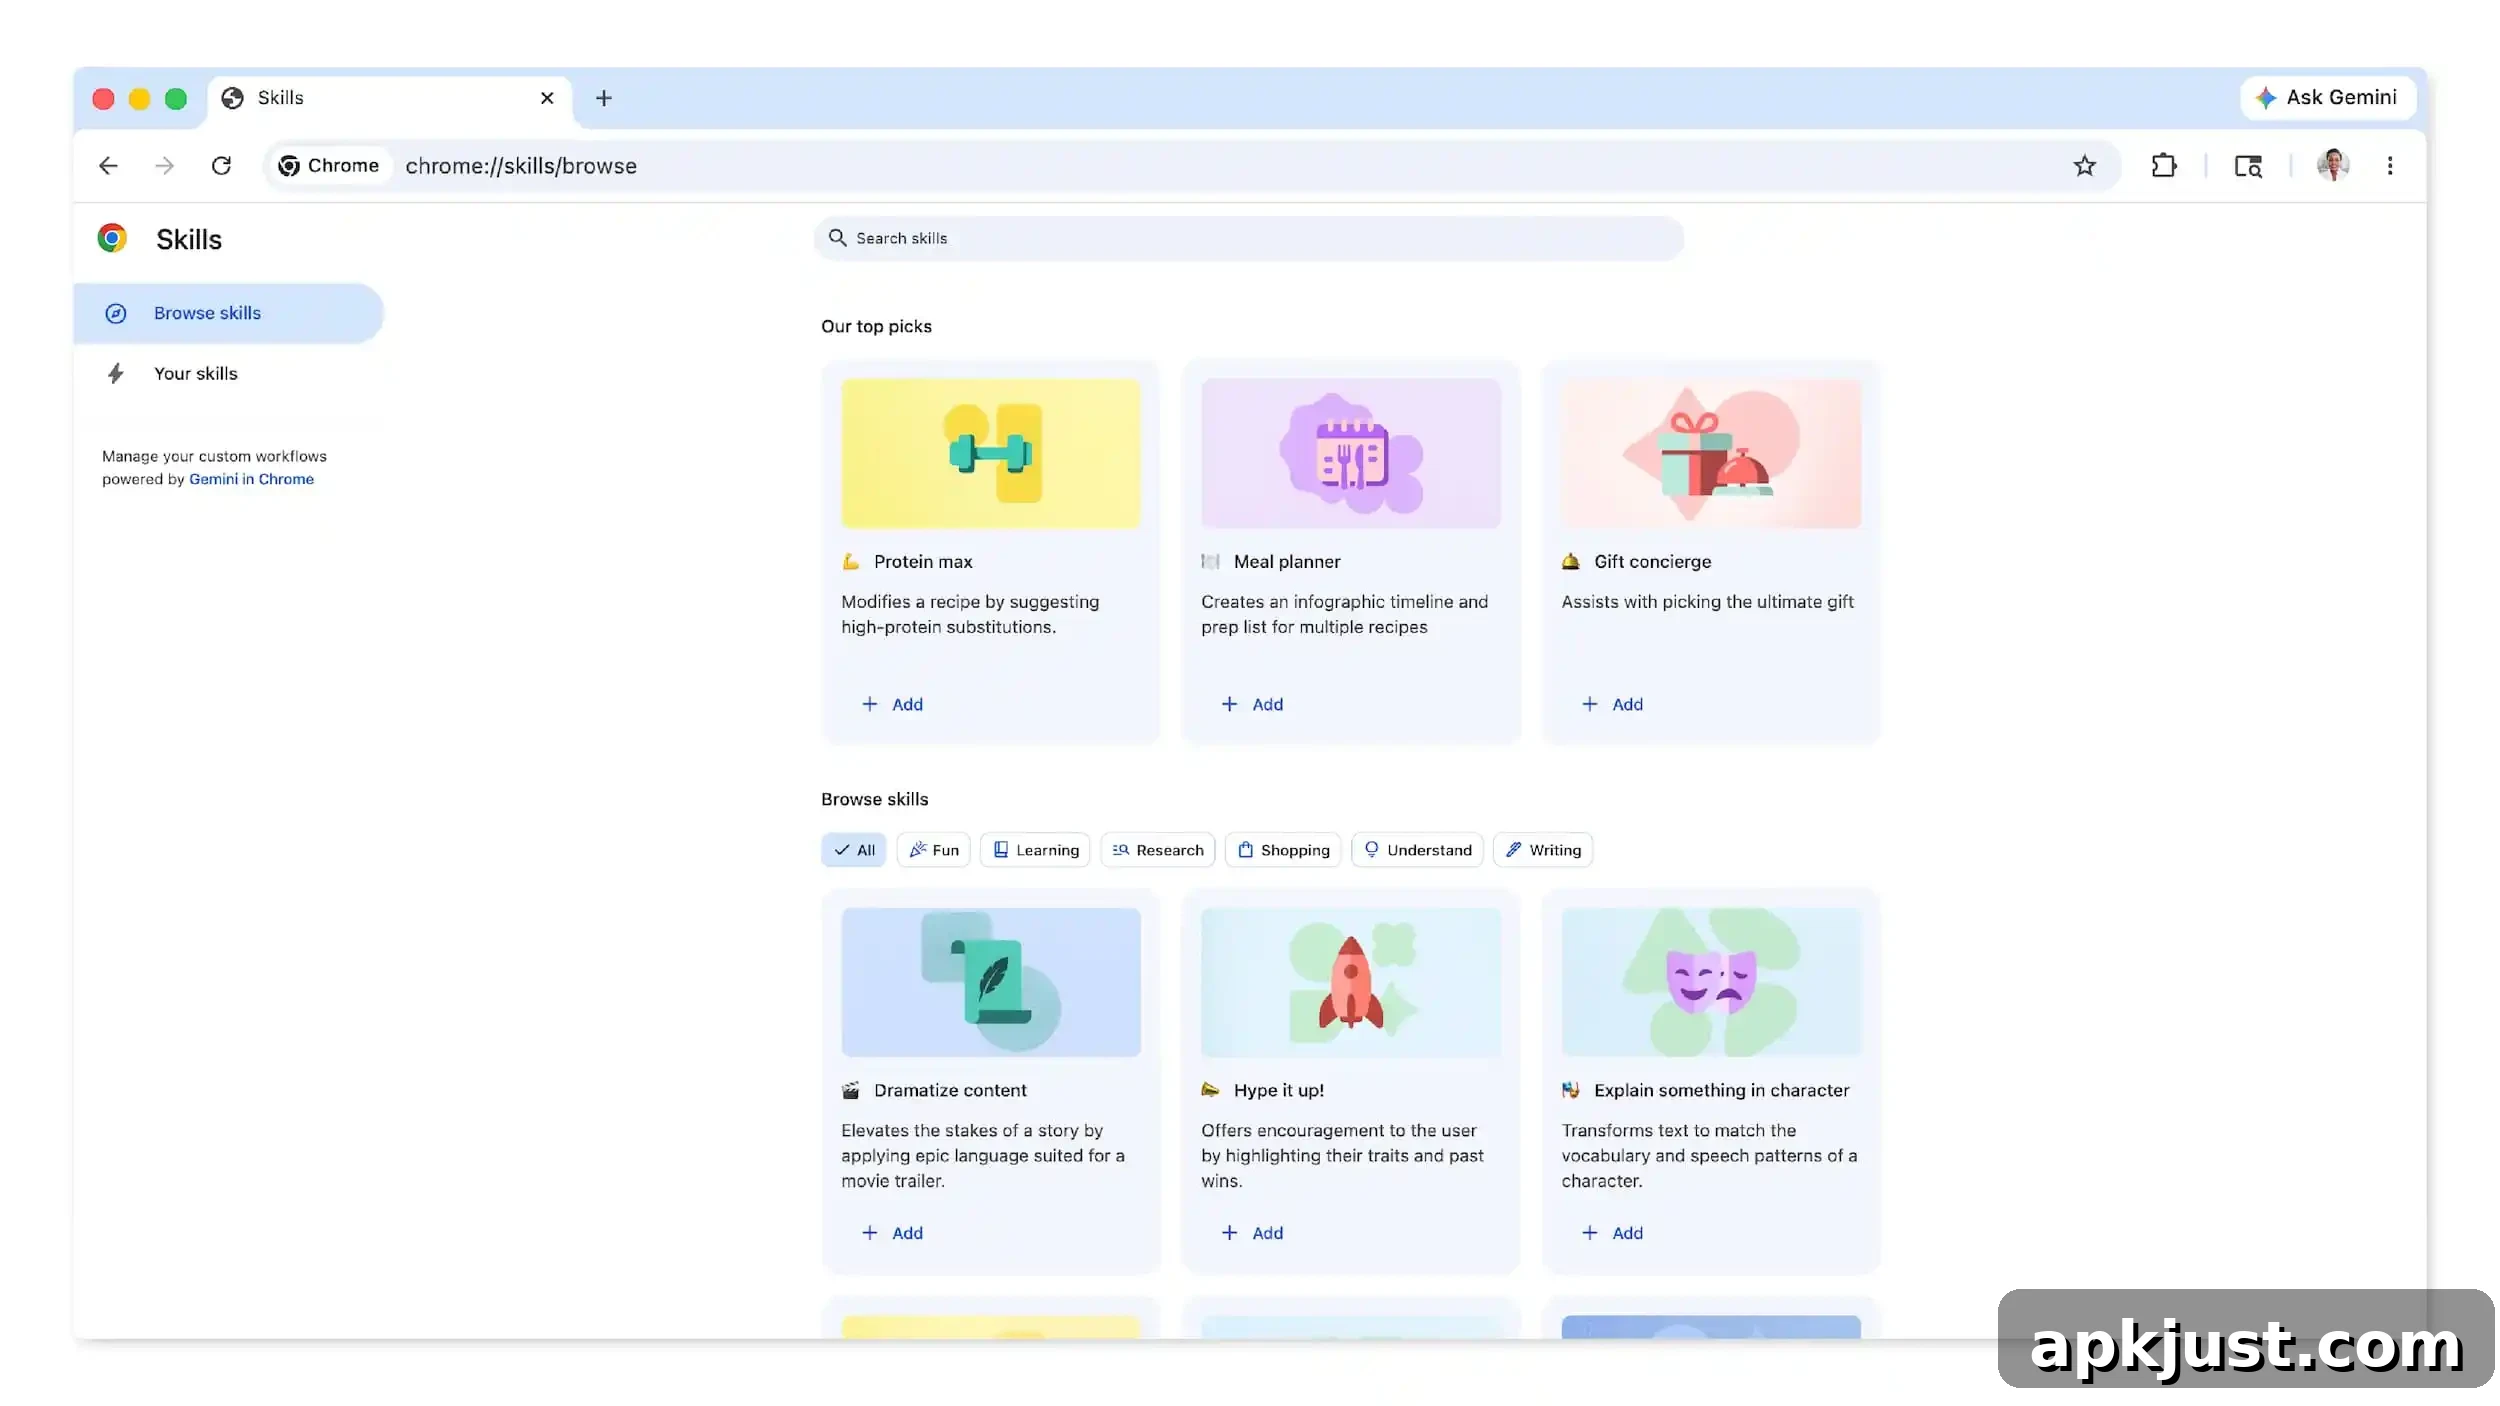
Task: Open the Extensions puzzle icon
Action: coord(2164,166)
